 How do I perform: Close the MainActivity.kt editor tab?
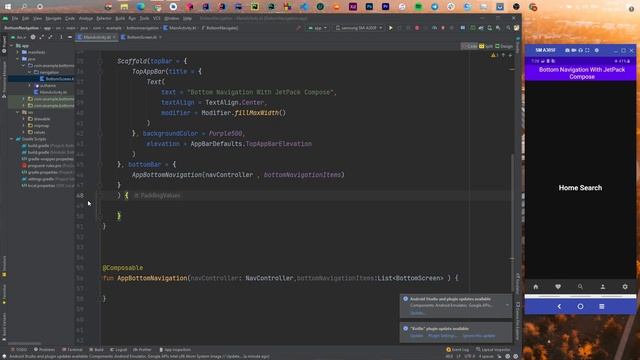tap(114, 37)
